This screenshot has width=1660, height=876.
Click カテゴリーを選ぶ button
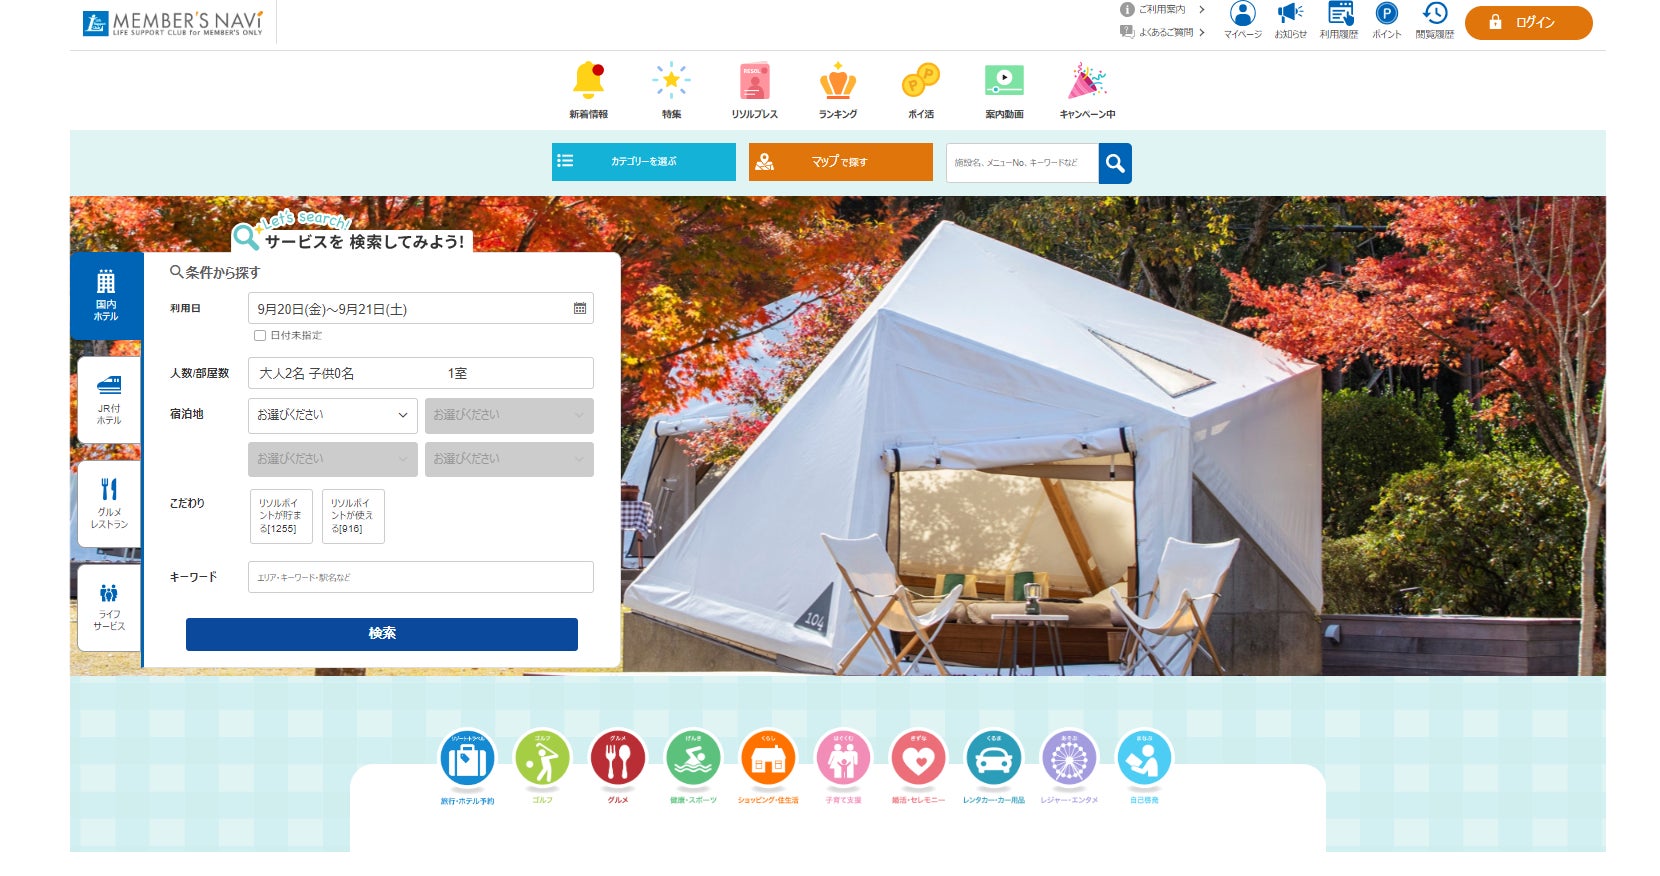tap(644, 162)
